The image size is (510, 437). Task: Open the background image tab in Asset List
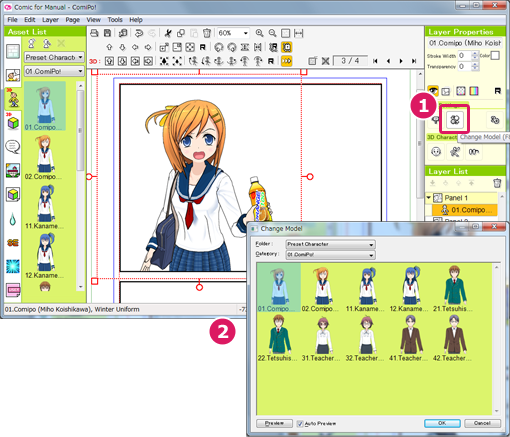tap(13, 170)
